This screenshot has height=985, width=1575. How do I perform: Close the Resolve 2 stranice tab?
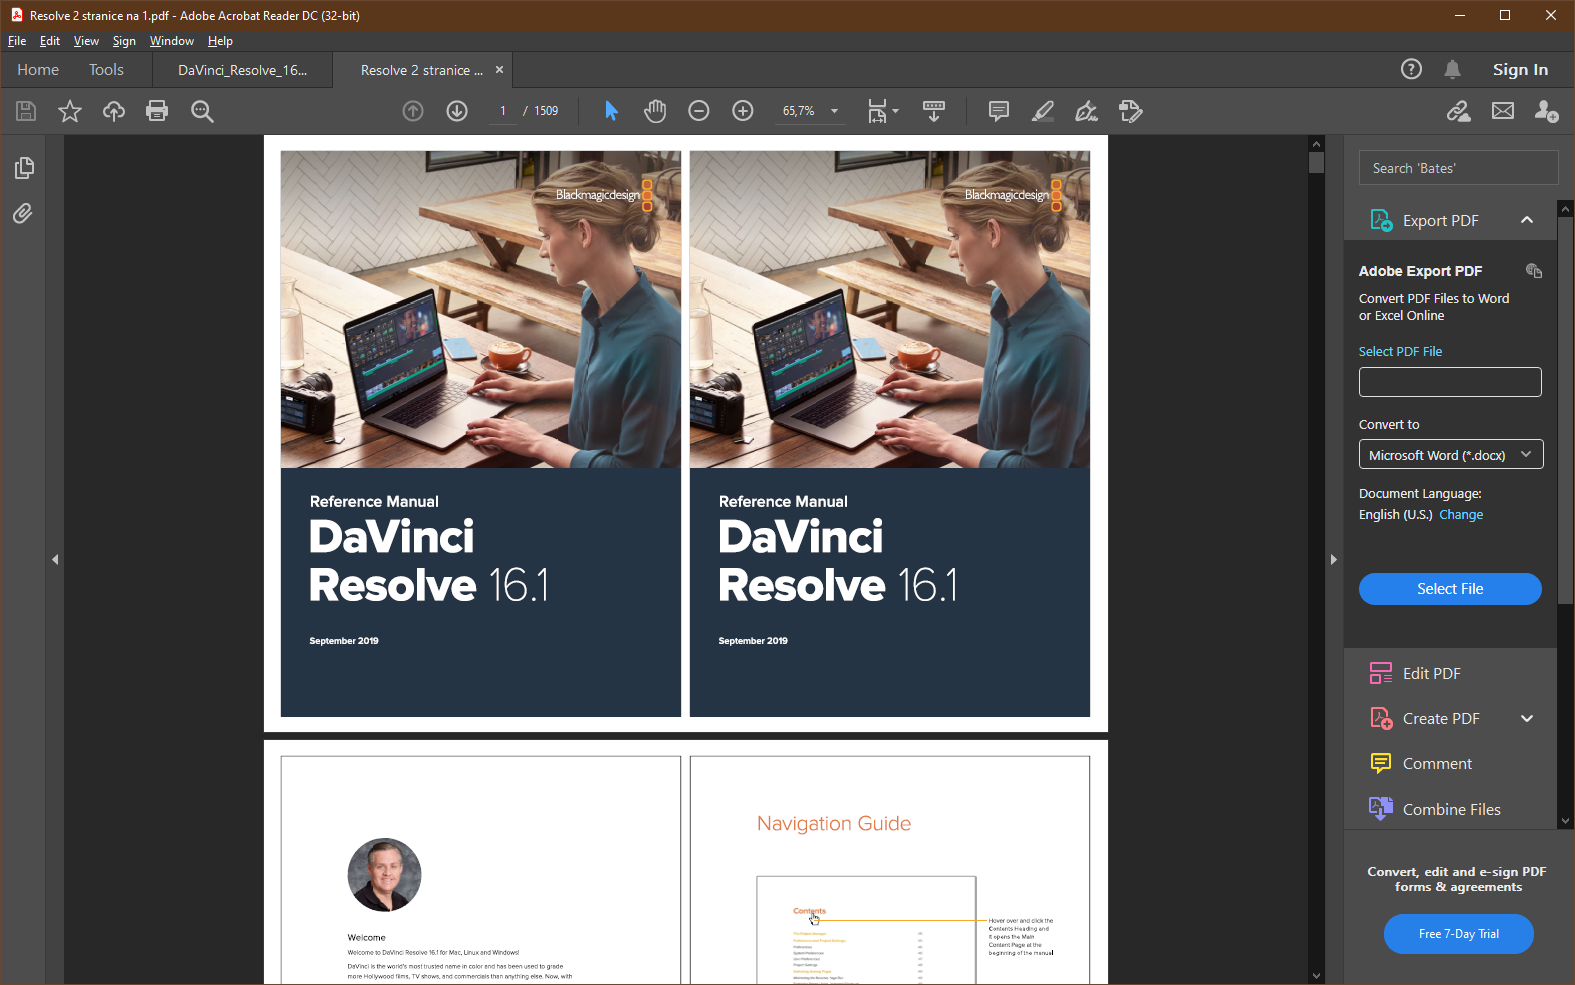(x=499, y=70)
